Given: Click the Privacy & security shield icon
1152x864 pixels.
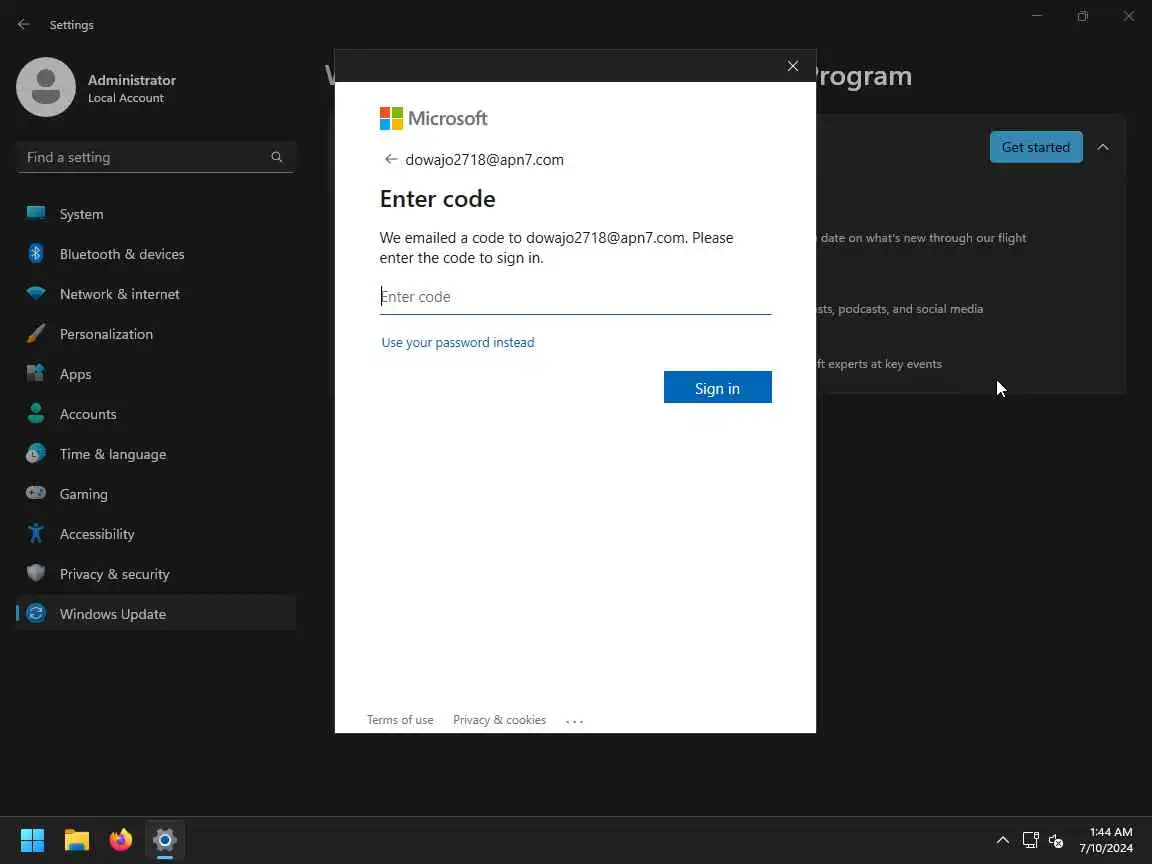Looking at the screenshot, I should [35, 573].
